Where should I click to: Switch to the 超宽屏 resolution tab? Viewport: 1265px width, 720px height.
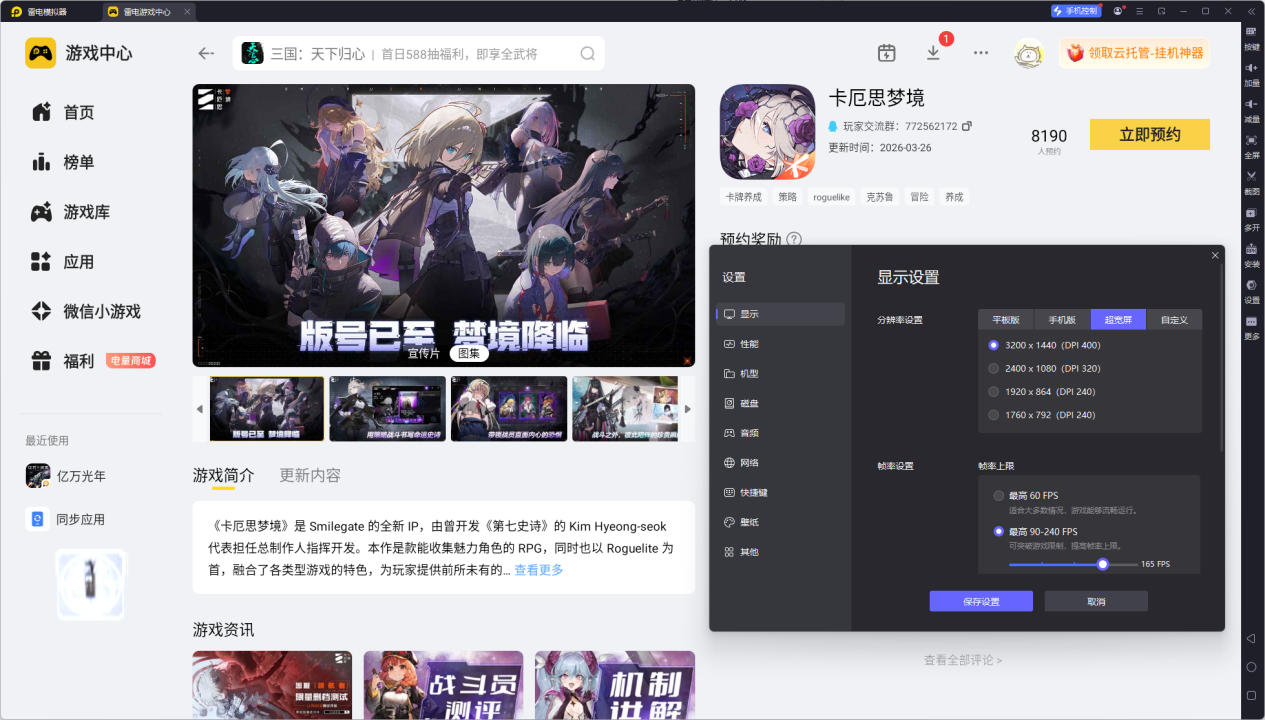[1118, 320]
